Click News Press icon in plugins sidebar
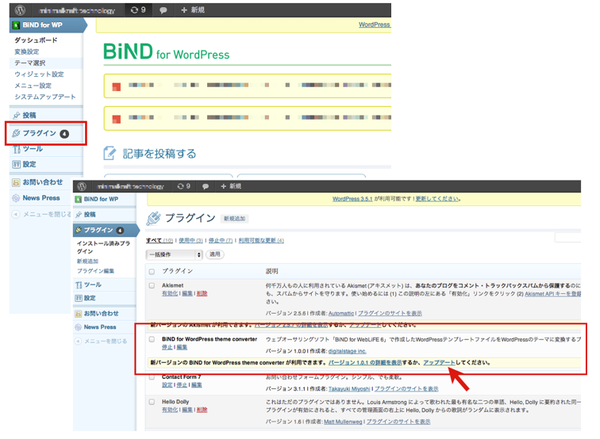Viewport: 600px width, 439px height. [x=78, y=327]
